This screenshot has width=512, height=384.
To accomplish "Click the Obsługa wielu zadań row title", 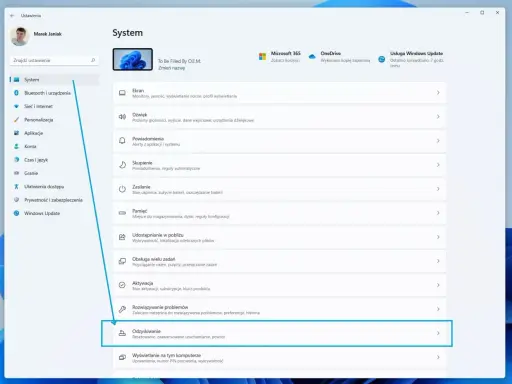I will 153,259.
